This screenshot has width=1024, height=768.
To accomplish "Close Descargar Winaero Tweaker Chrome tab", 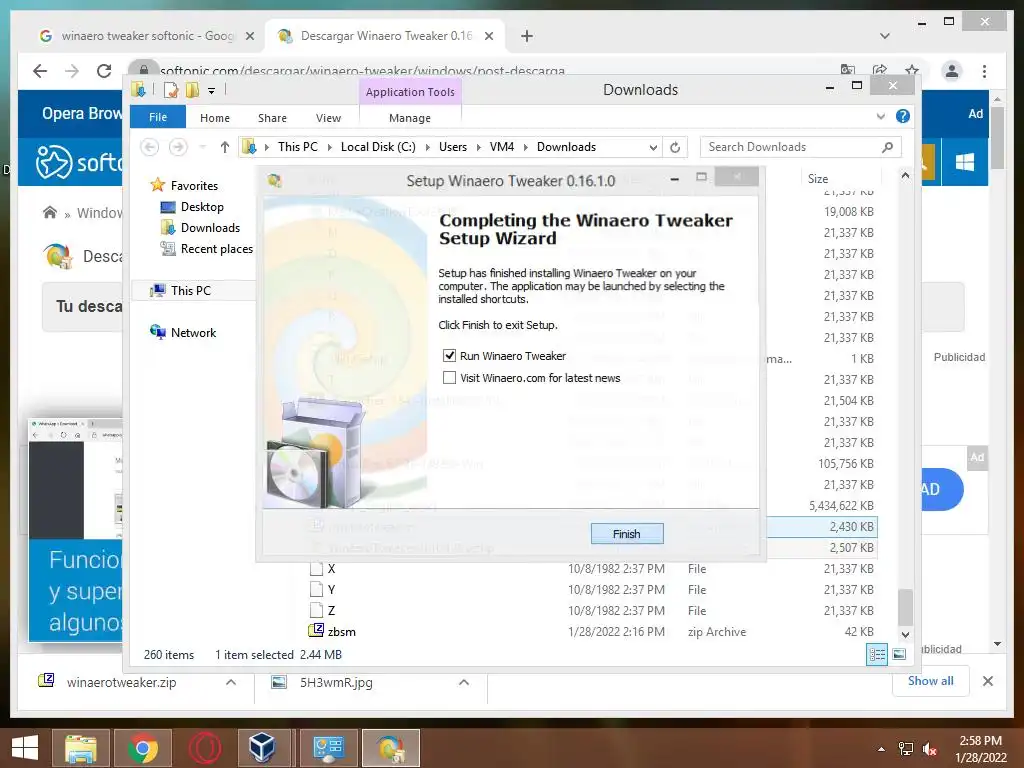I will point(488,36).
